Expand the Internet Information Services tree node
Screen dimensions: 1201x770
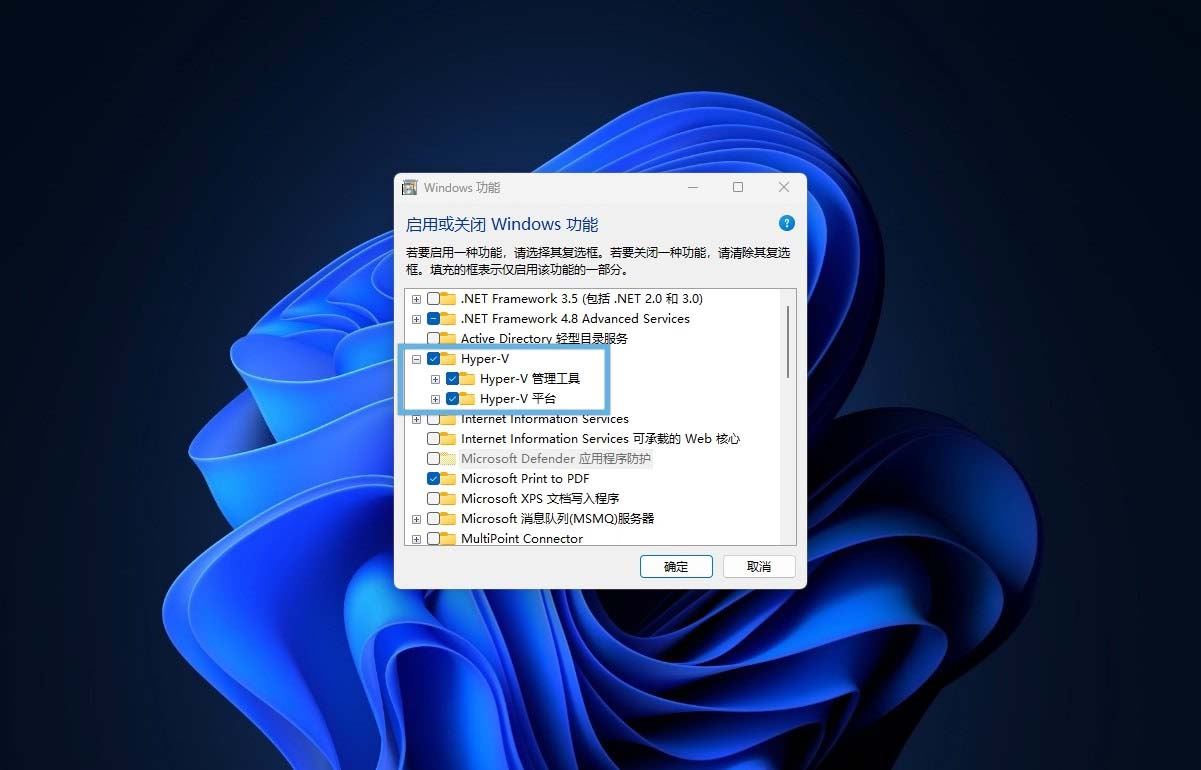(416, 418)
